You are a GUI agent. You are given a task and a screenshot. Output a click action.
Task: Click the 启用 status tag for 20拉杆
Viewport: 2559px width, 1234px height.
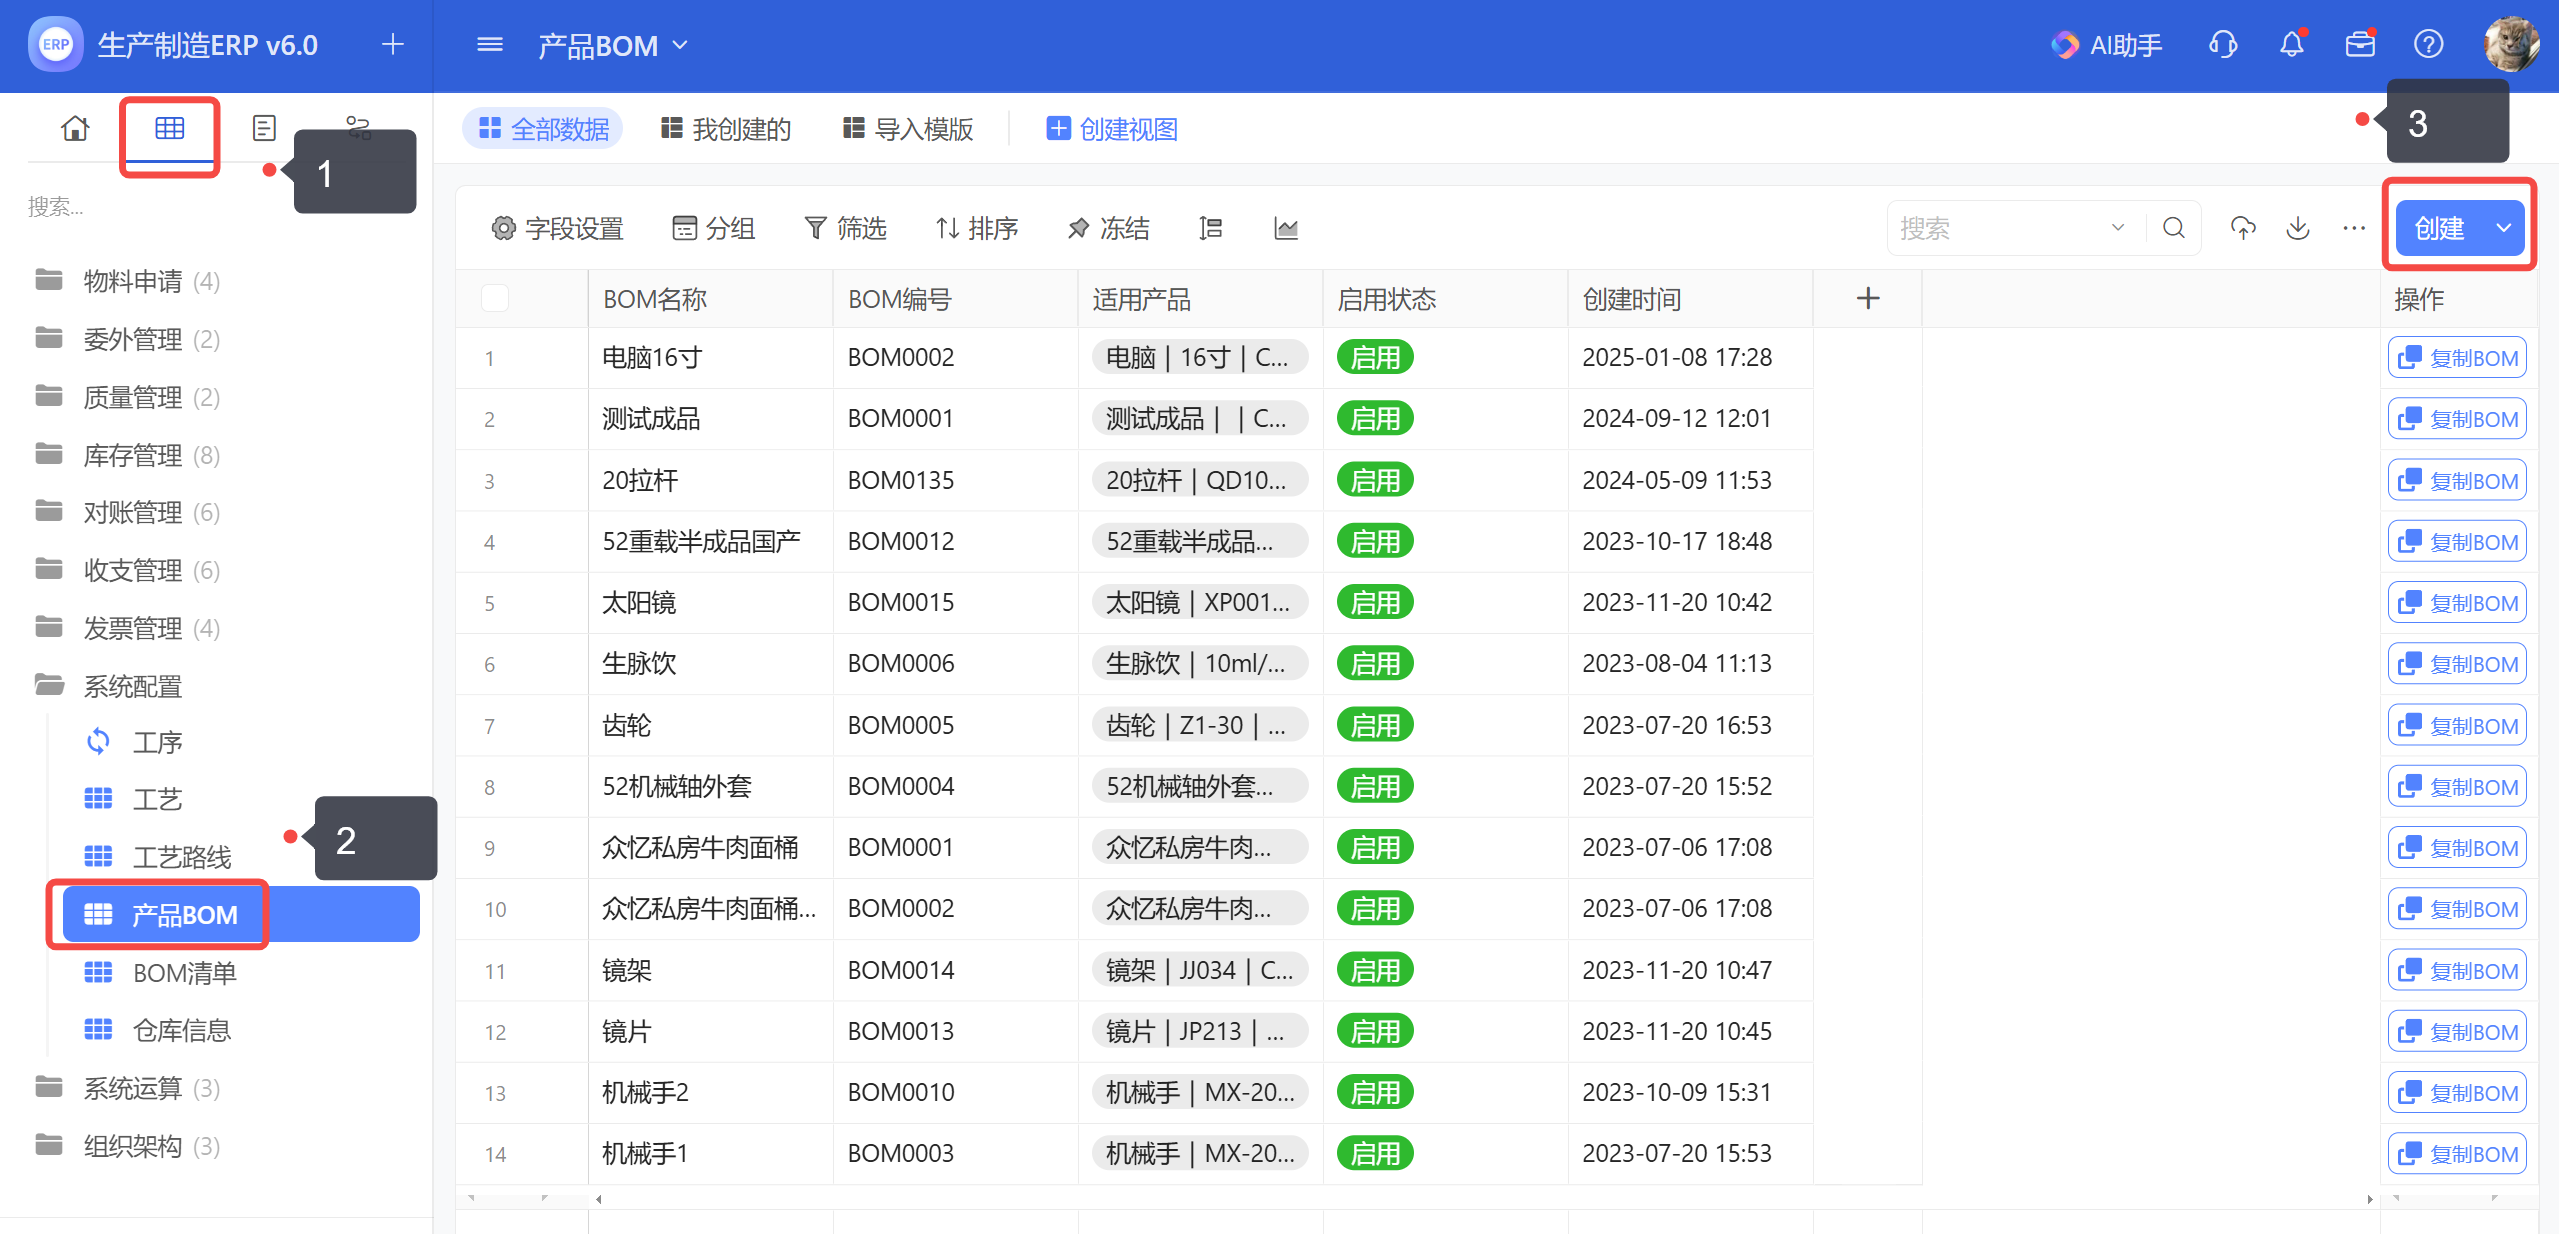click(1375, 480)
